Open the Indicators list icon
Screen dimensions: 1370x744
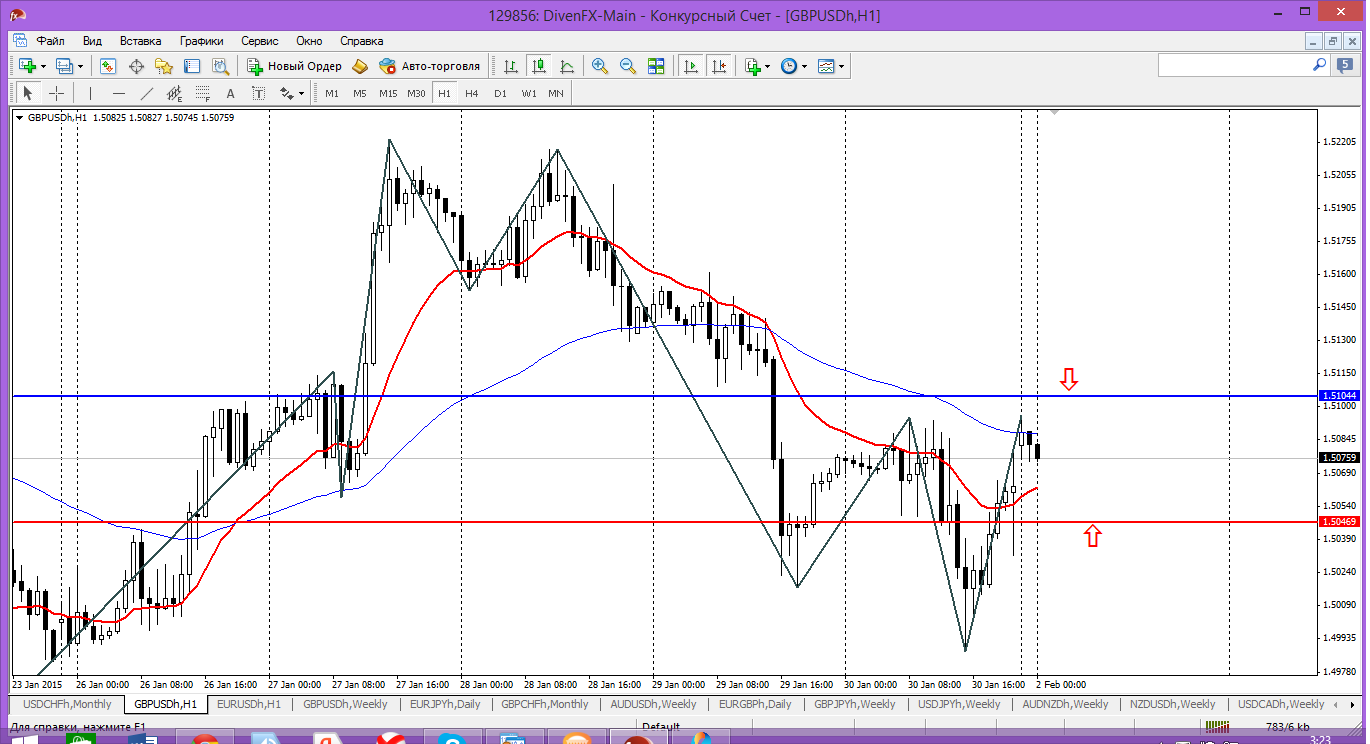pyautogui.click(x=752, y=66)
